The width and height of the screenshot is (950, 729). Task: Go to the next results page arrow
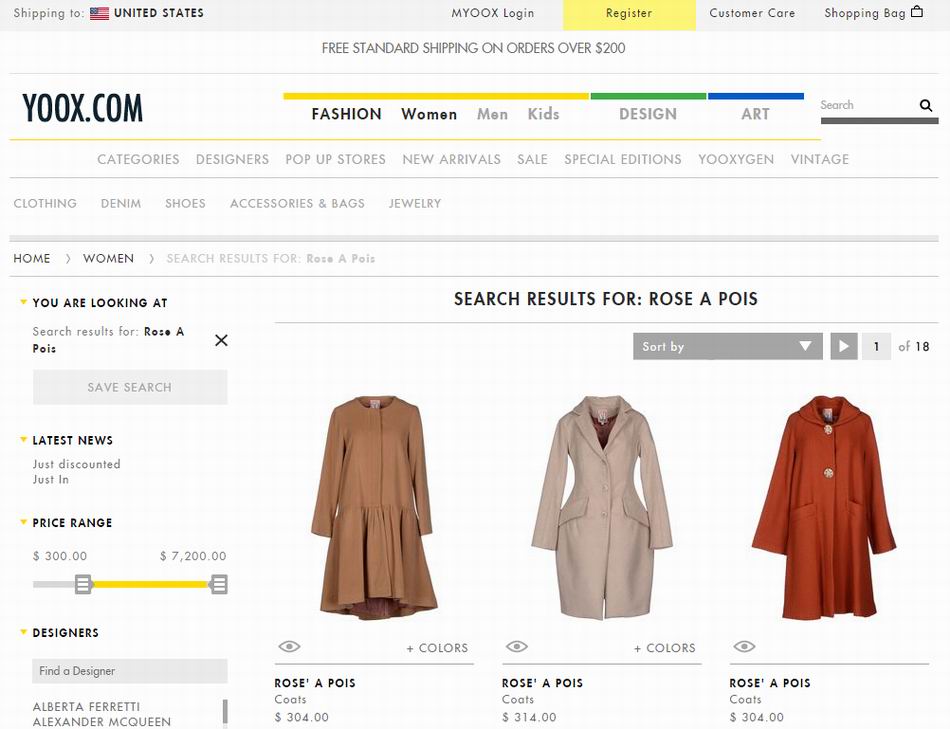pos(843,346)
